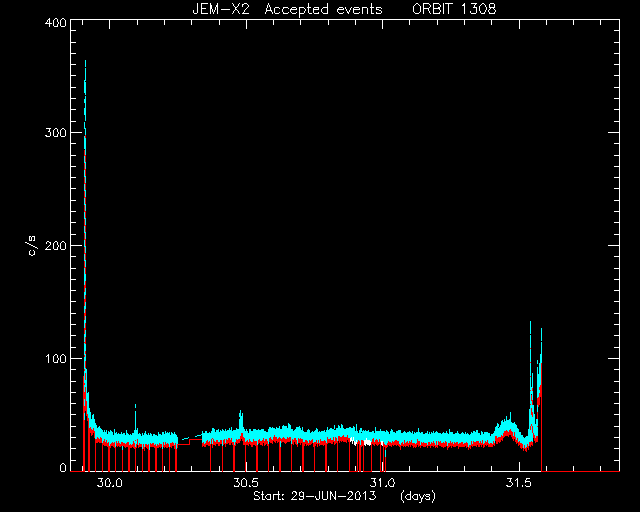Click the small cyan spike near 30.1 days
640x512 pixels.
pos(136,406)
